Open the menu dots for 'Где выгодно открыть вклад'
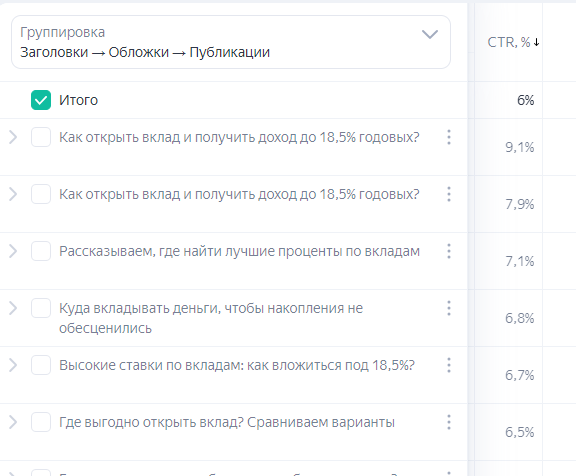576x476 pixels. (449, 422)
